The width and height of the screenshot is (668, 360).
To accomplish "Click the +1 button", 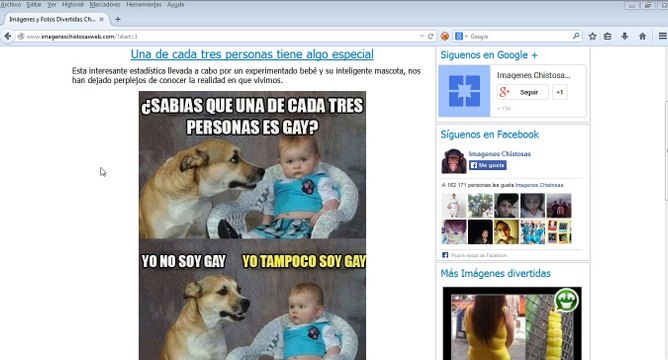I will point(560,92).
